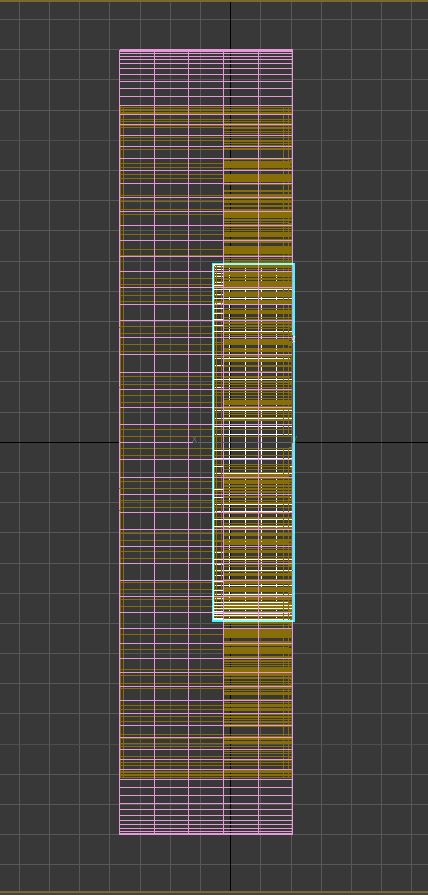Click the horizontal black axis left of model
The width and height of the screenshot is (428, 895).
point(59,442)
